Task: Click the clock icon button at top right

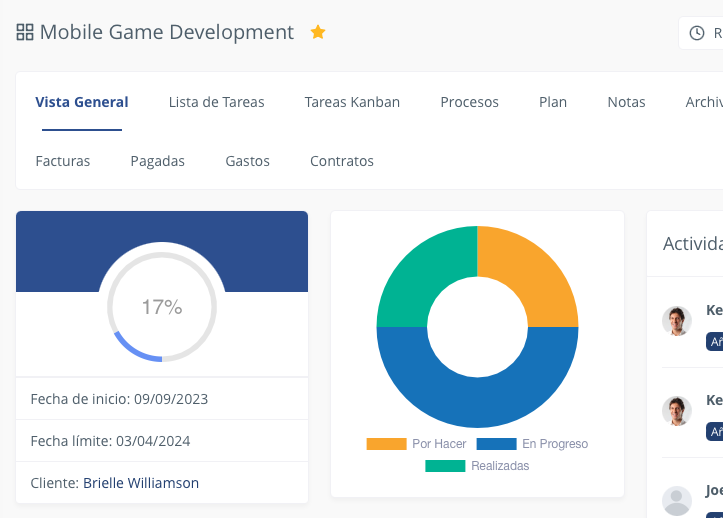Action: (699, 33)
